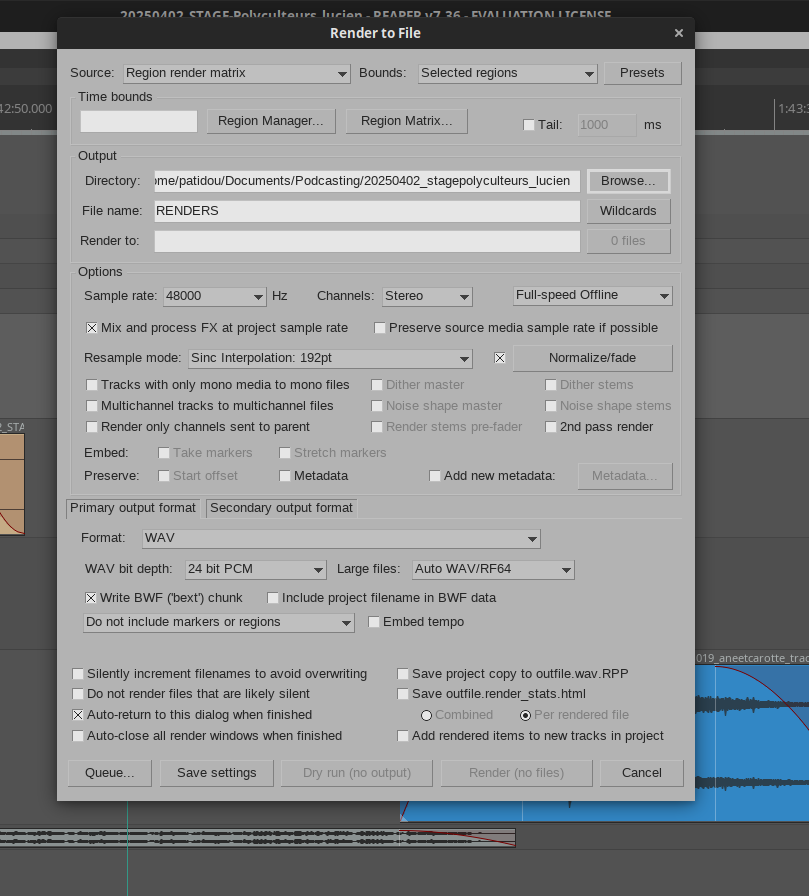Enable 2nd pass render checkbox
The image size is (809, 896).
[551, 427]
